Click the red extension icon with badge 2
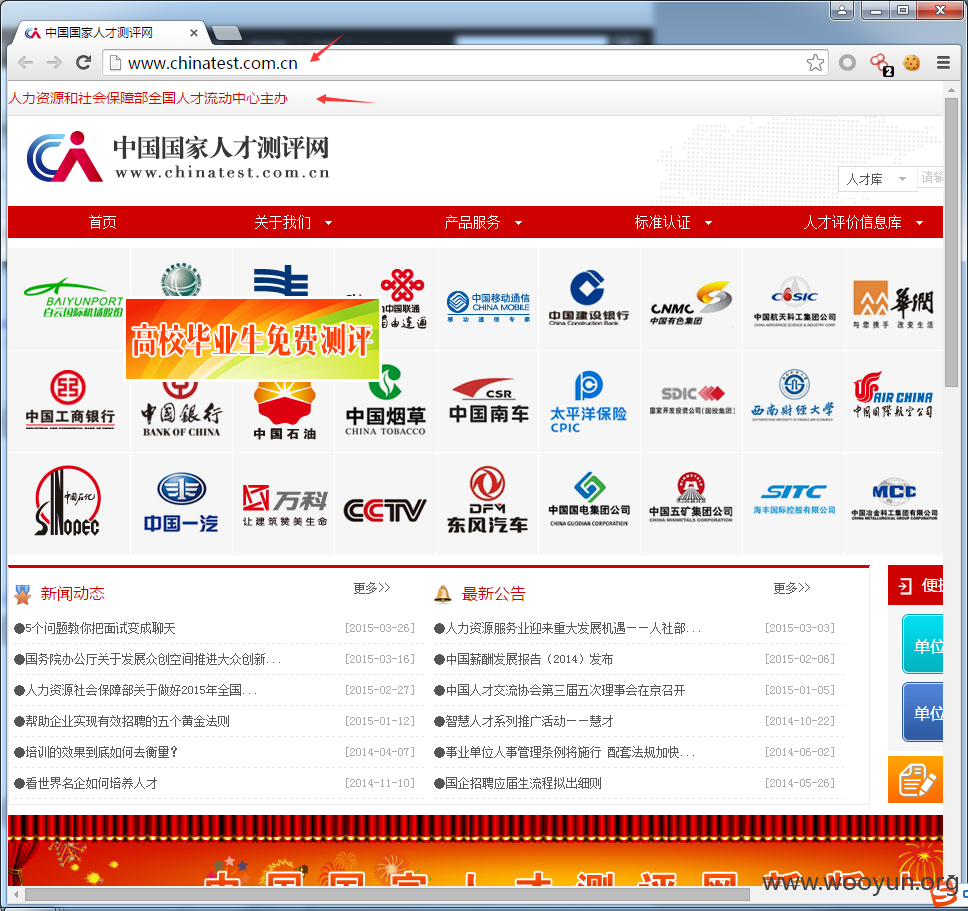Viewport: 968px width, 911px height. pyautogui.click(x=881, y=64)
